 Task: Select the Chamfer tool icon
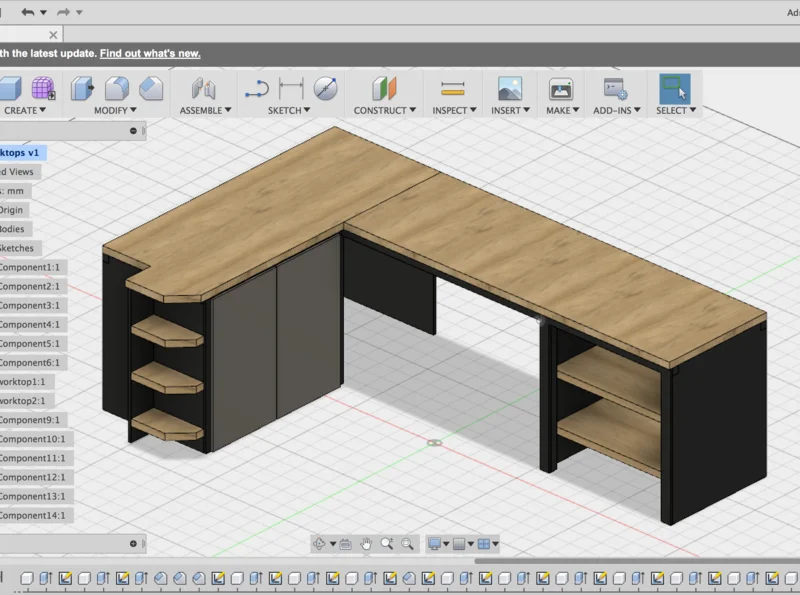pos(151,88)
